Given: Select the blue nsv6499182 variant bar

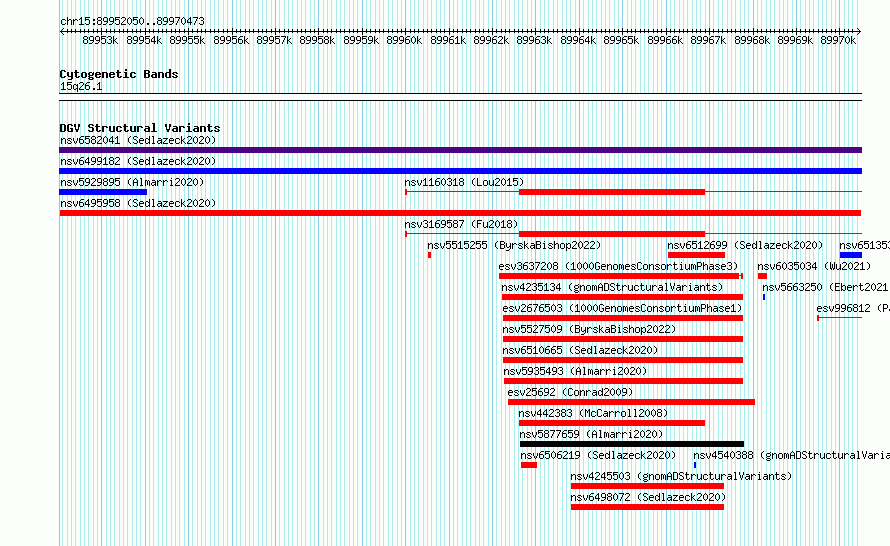Looking at the screenshot, I should click(x=460, y=171).
